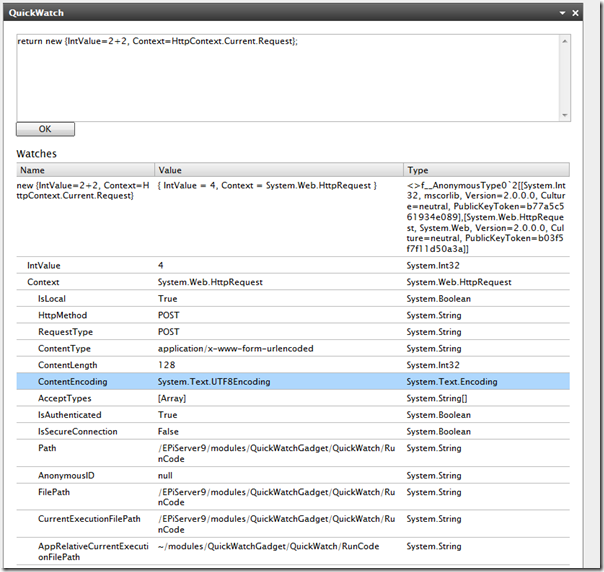Select the HttpMethod property row
Viewport: 604px width, 572px height.
coord(62,315)
